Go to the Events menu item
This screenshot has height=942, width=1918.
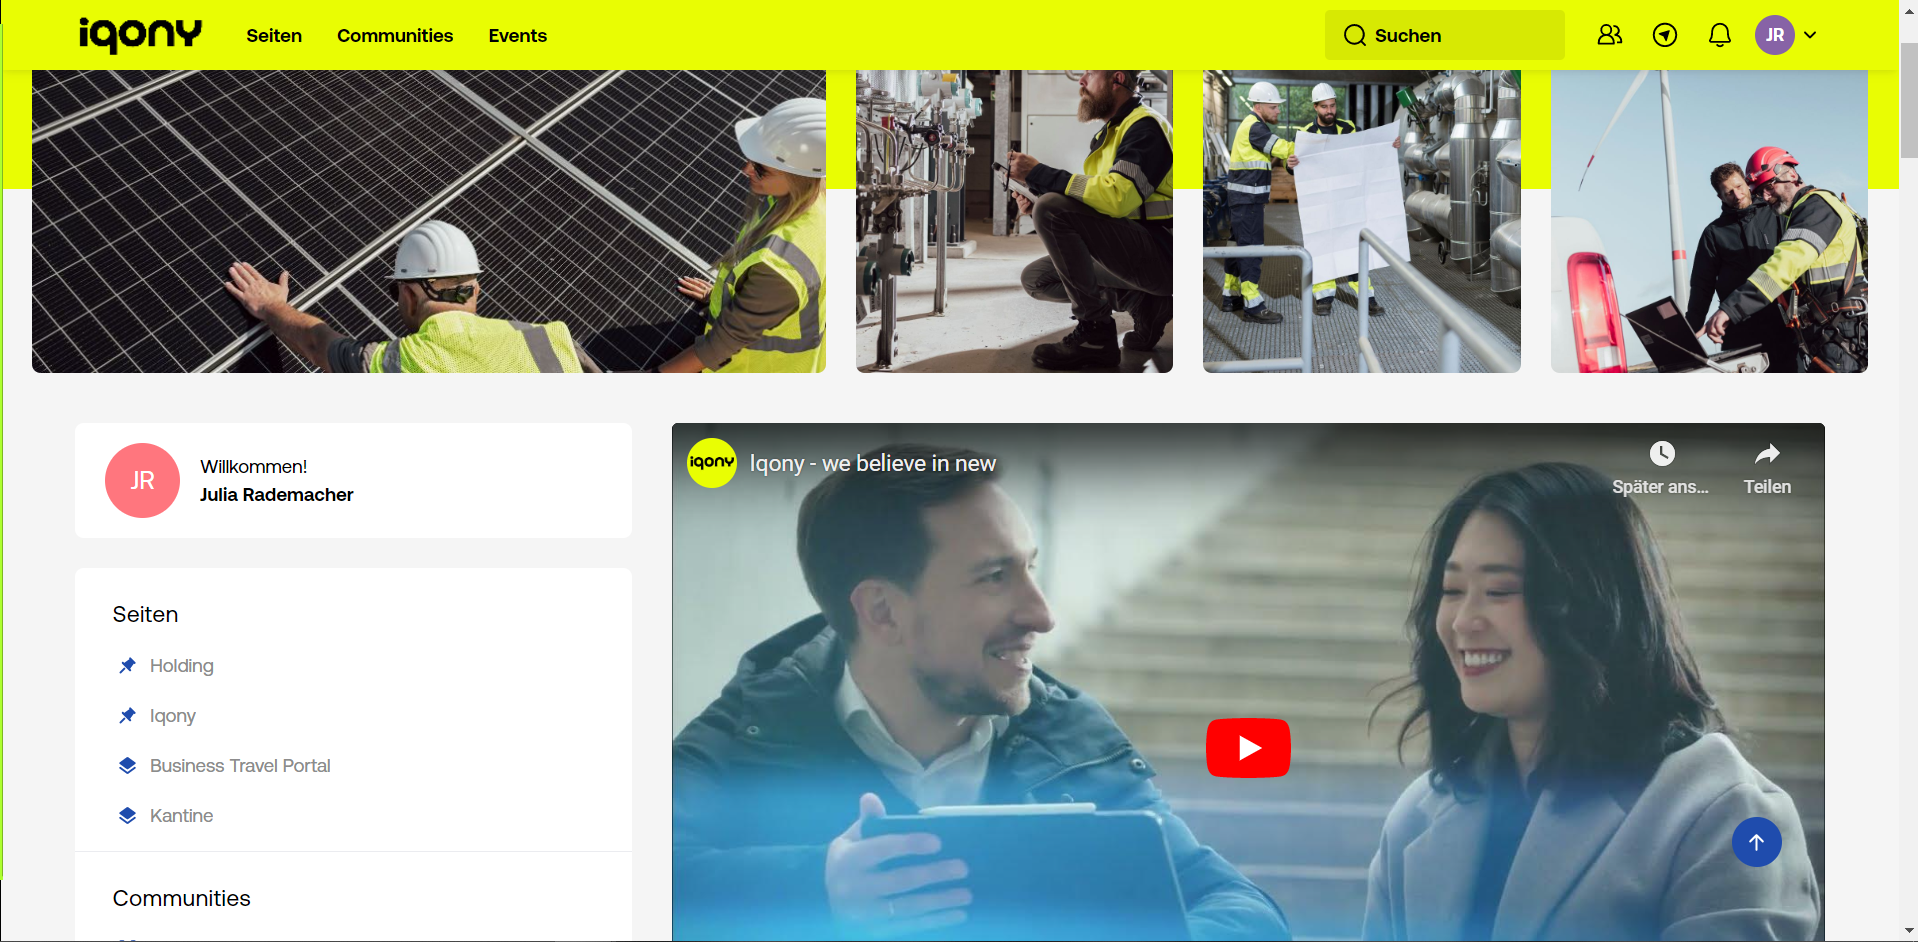pos(517,35)
